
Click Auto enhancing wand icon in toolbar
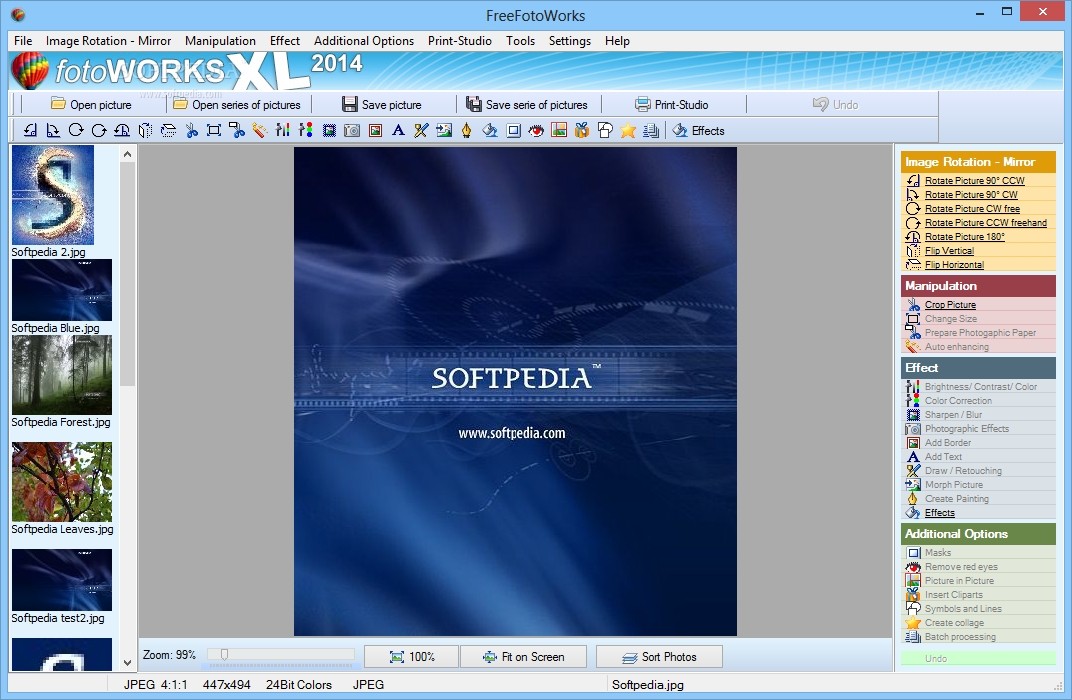pyautogui.click(x=260, y=130)
